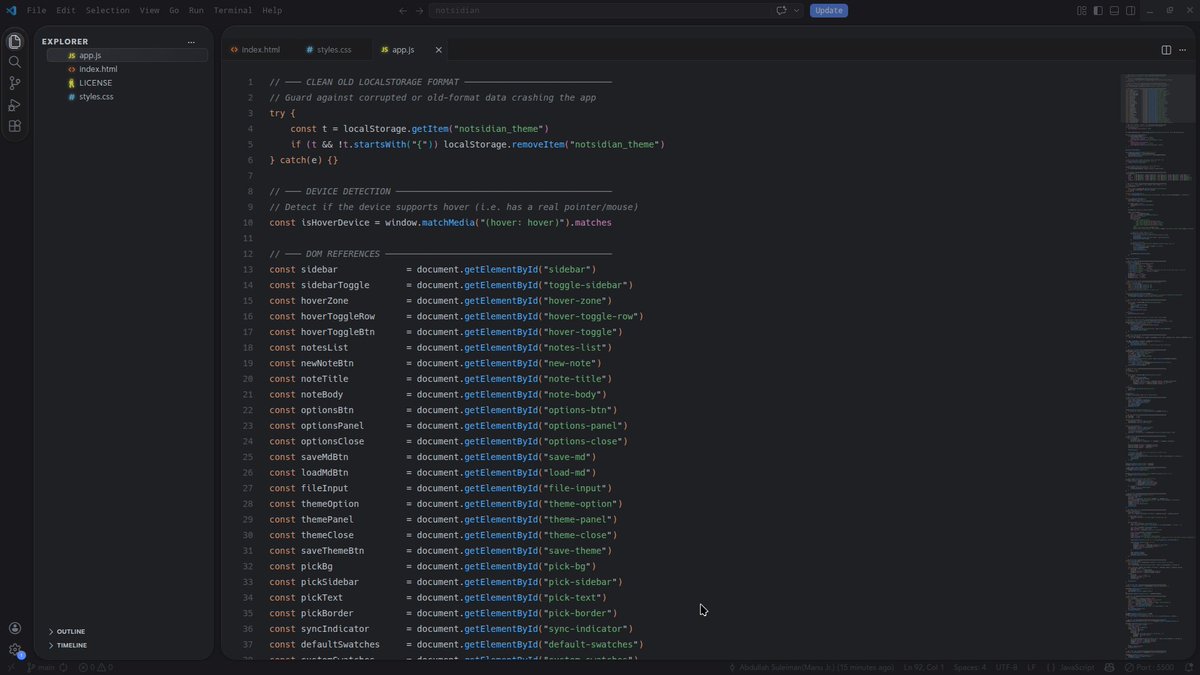This screenshot has height=675, width=1200.
Task: Open the Copilot chat icon
Action: pyautogui.click(x=781, y=10)
